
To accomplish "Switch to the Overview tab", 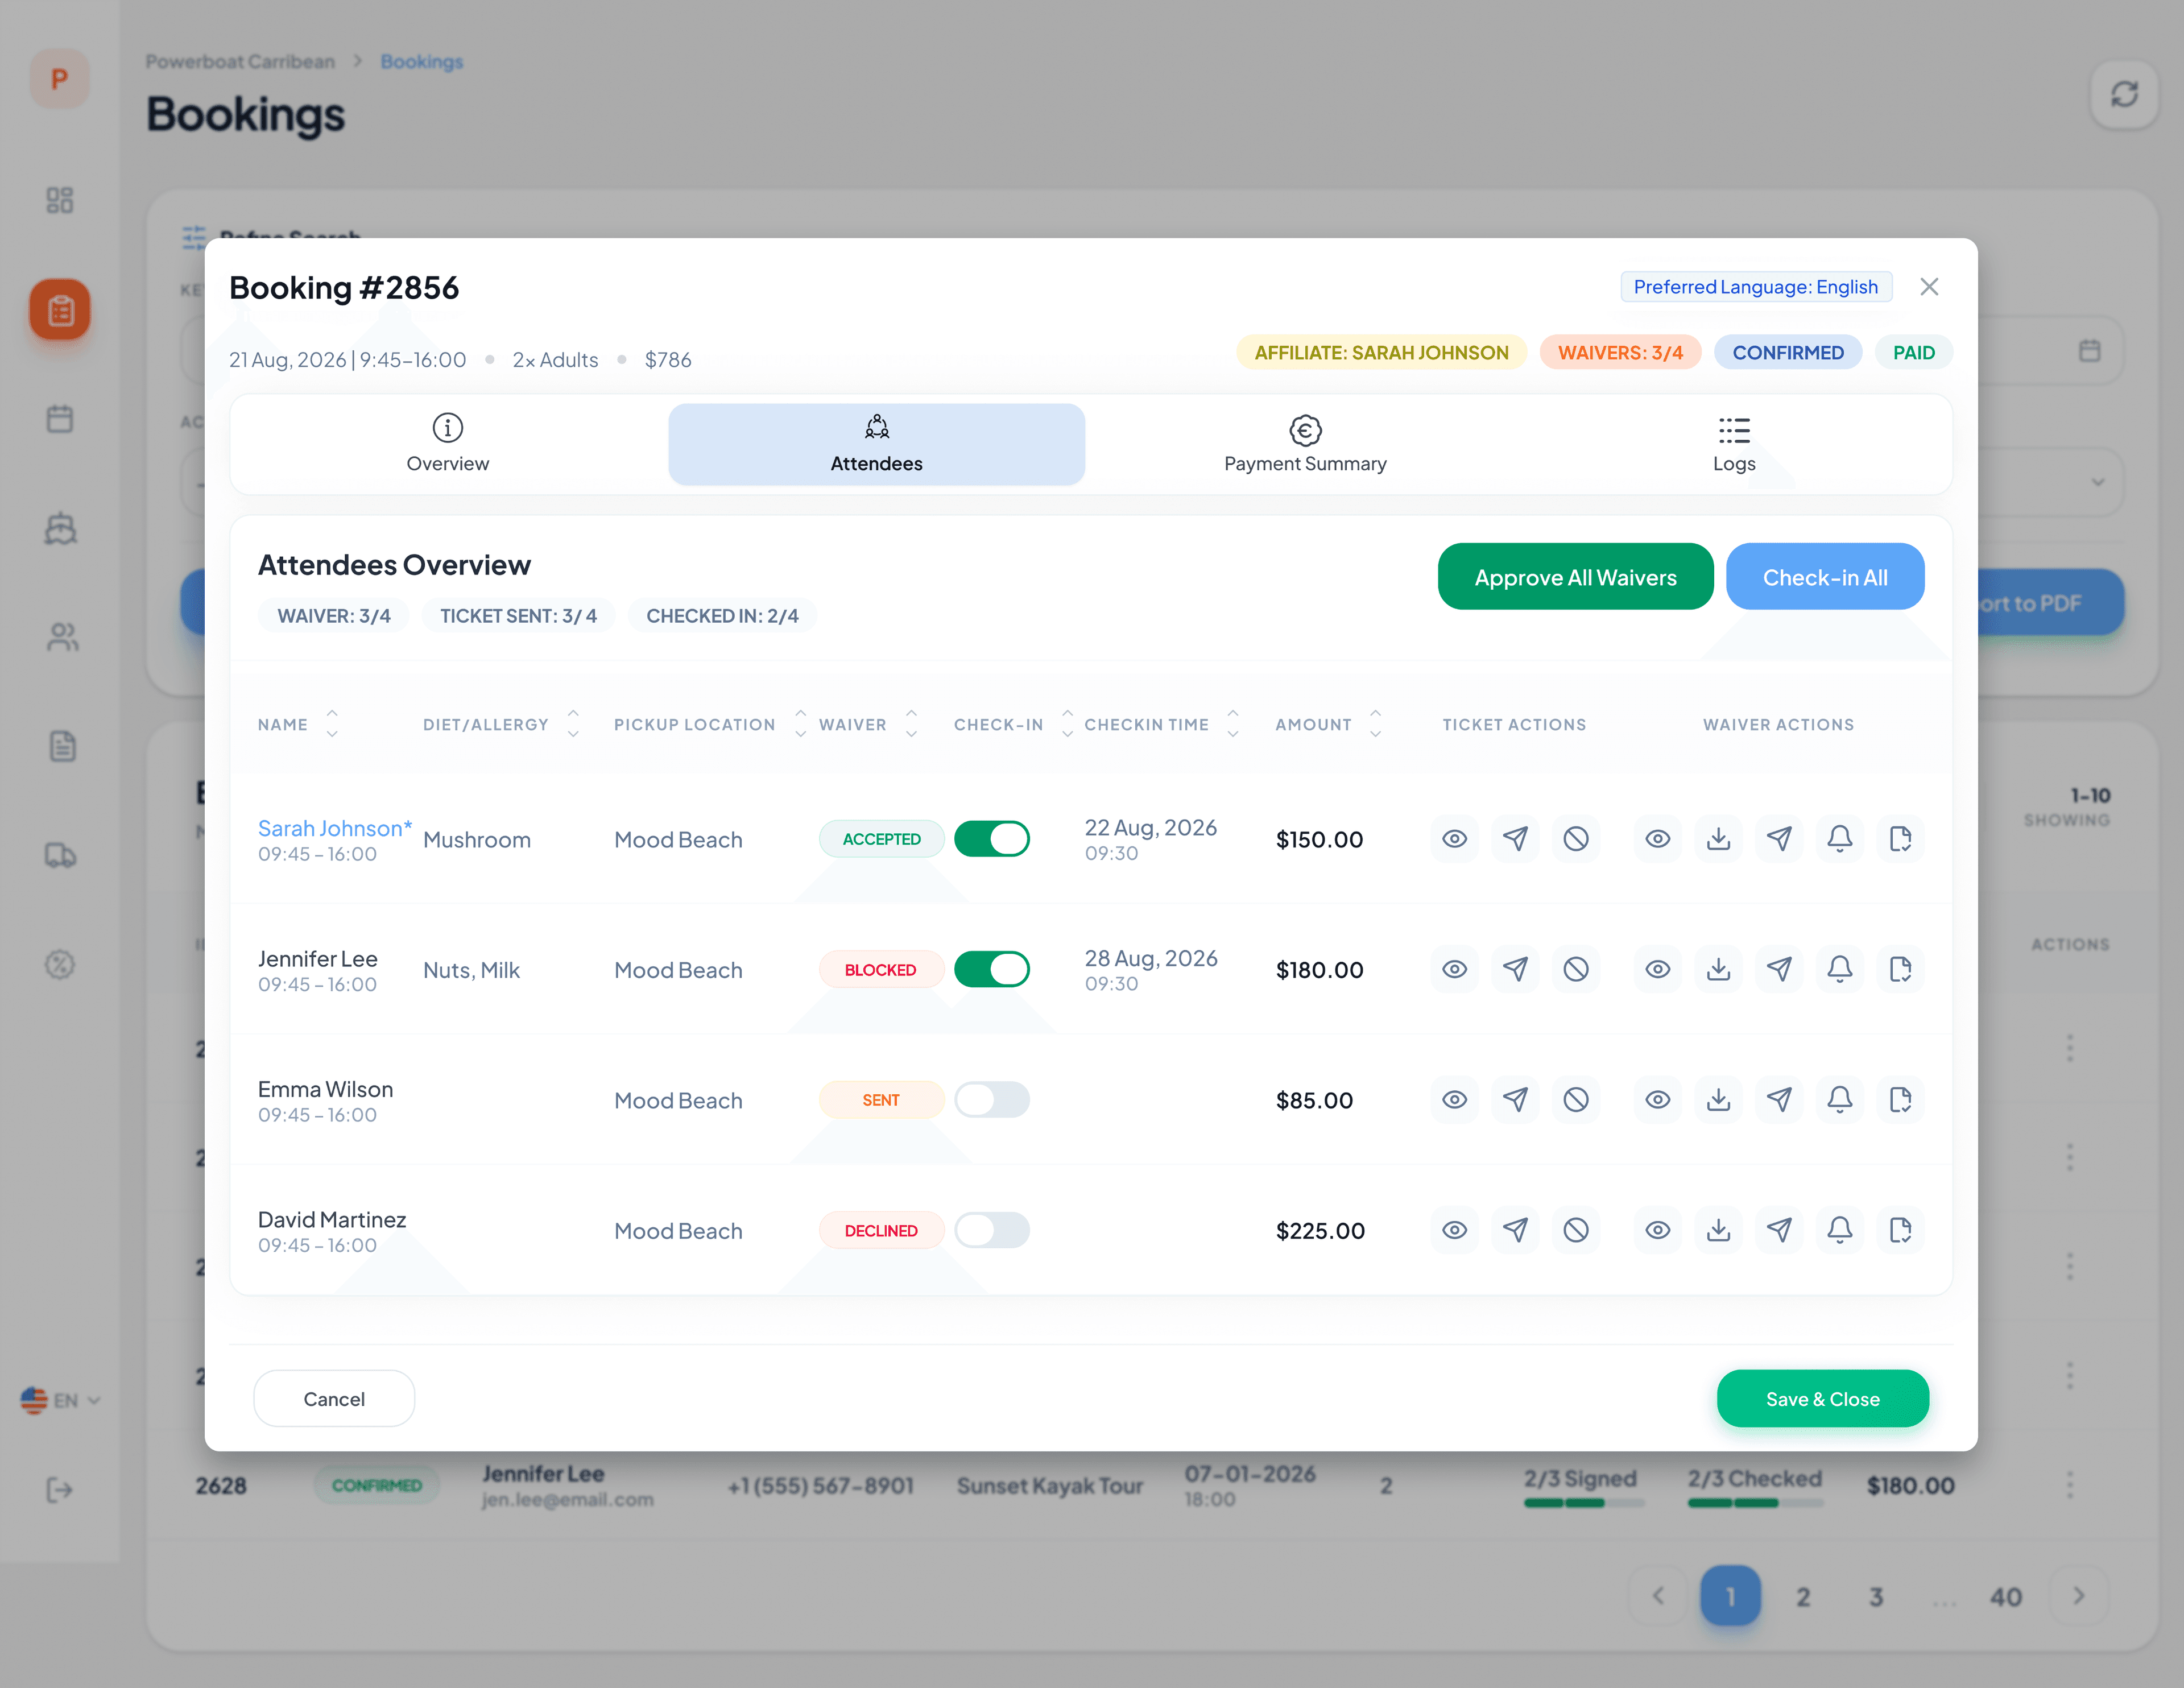I will [447, 444].
